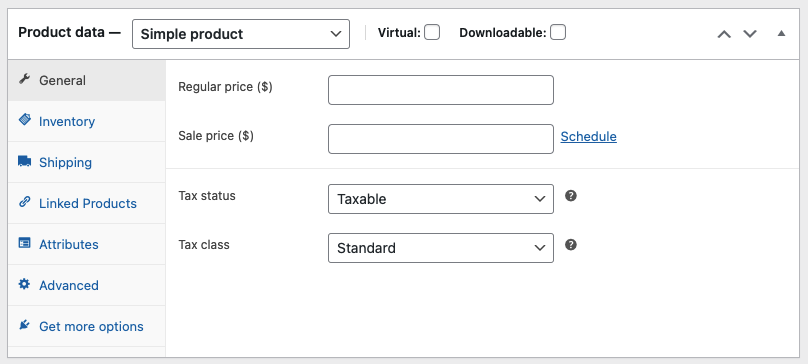
Task: Open the Simple product type dropdown
Action: [241, 34]
